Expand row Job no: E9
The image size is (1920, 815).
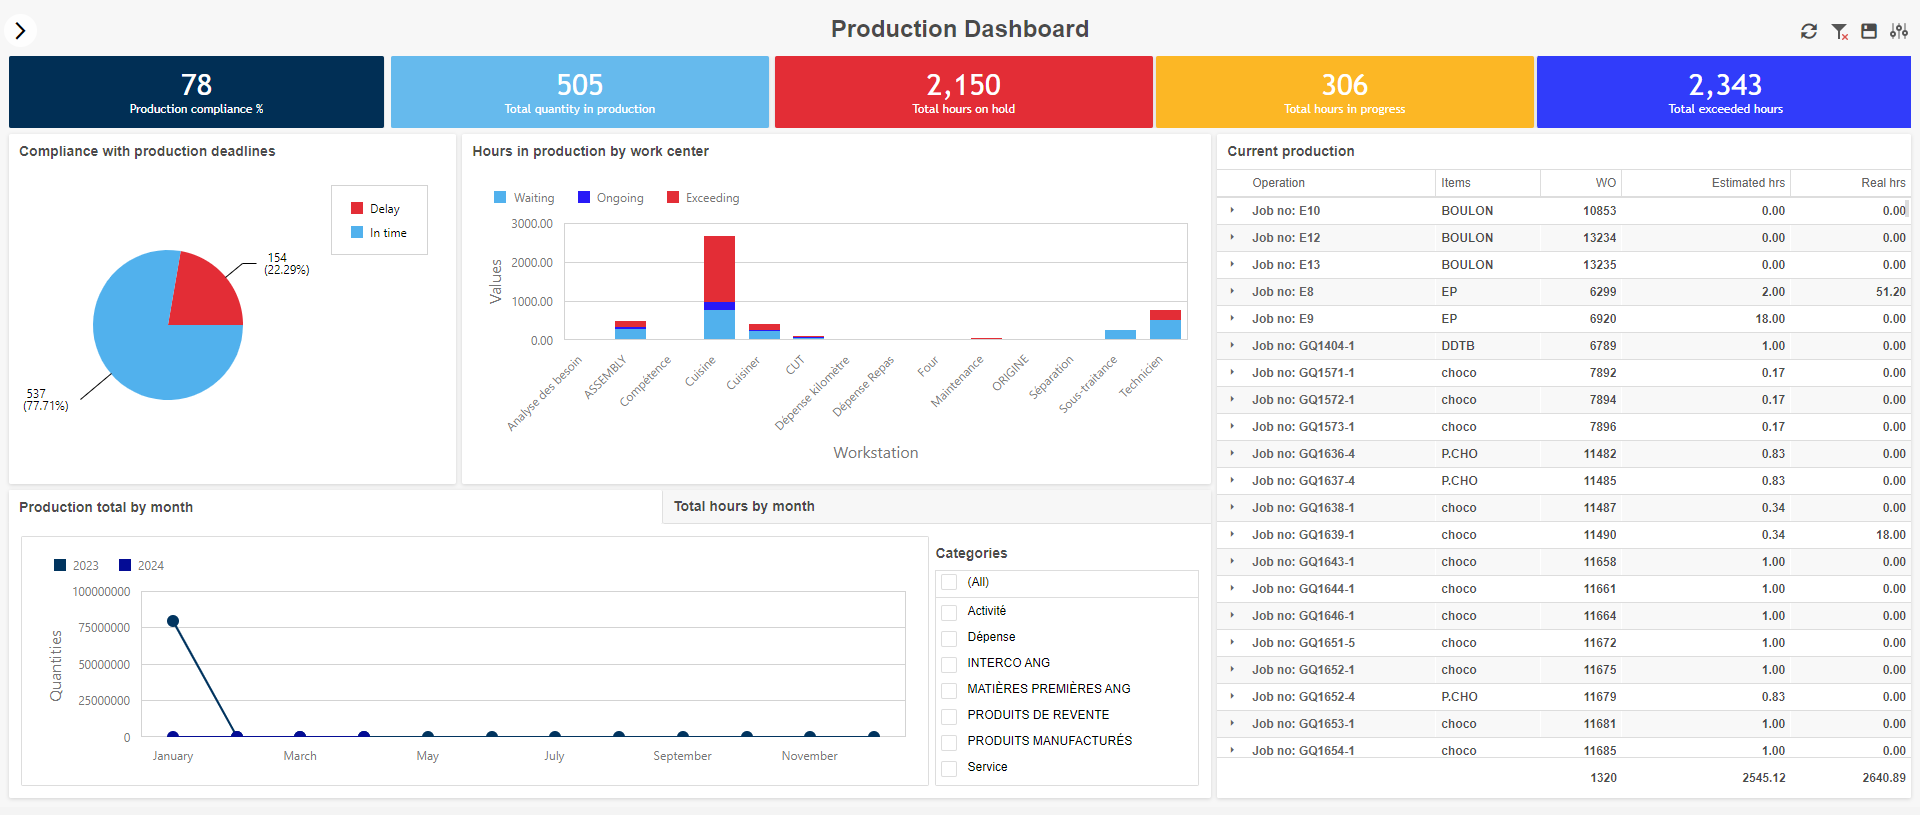1232,318
